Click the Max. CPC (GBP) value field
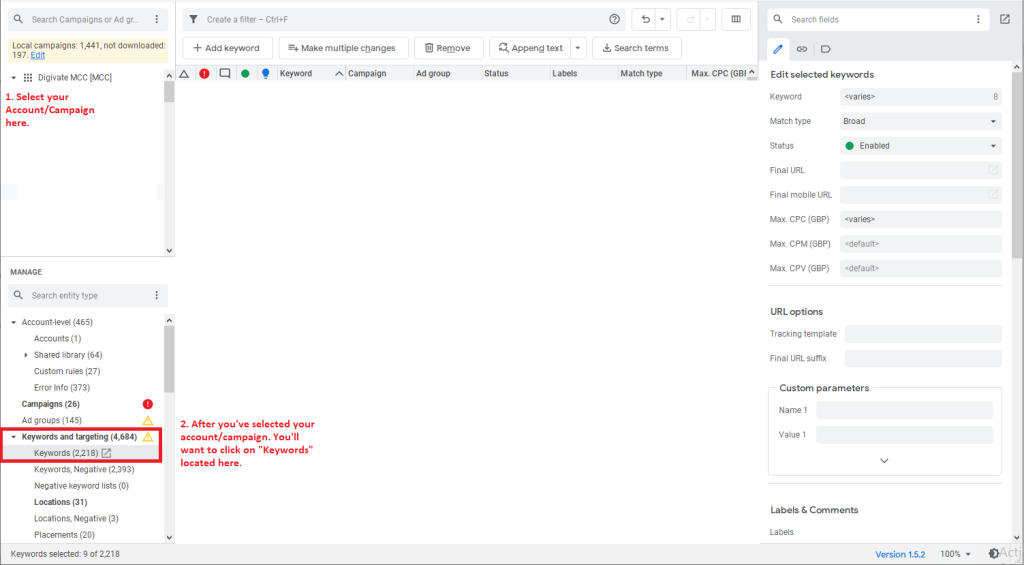This screenshot has height=565, width=1024. 921,219
